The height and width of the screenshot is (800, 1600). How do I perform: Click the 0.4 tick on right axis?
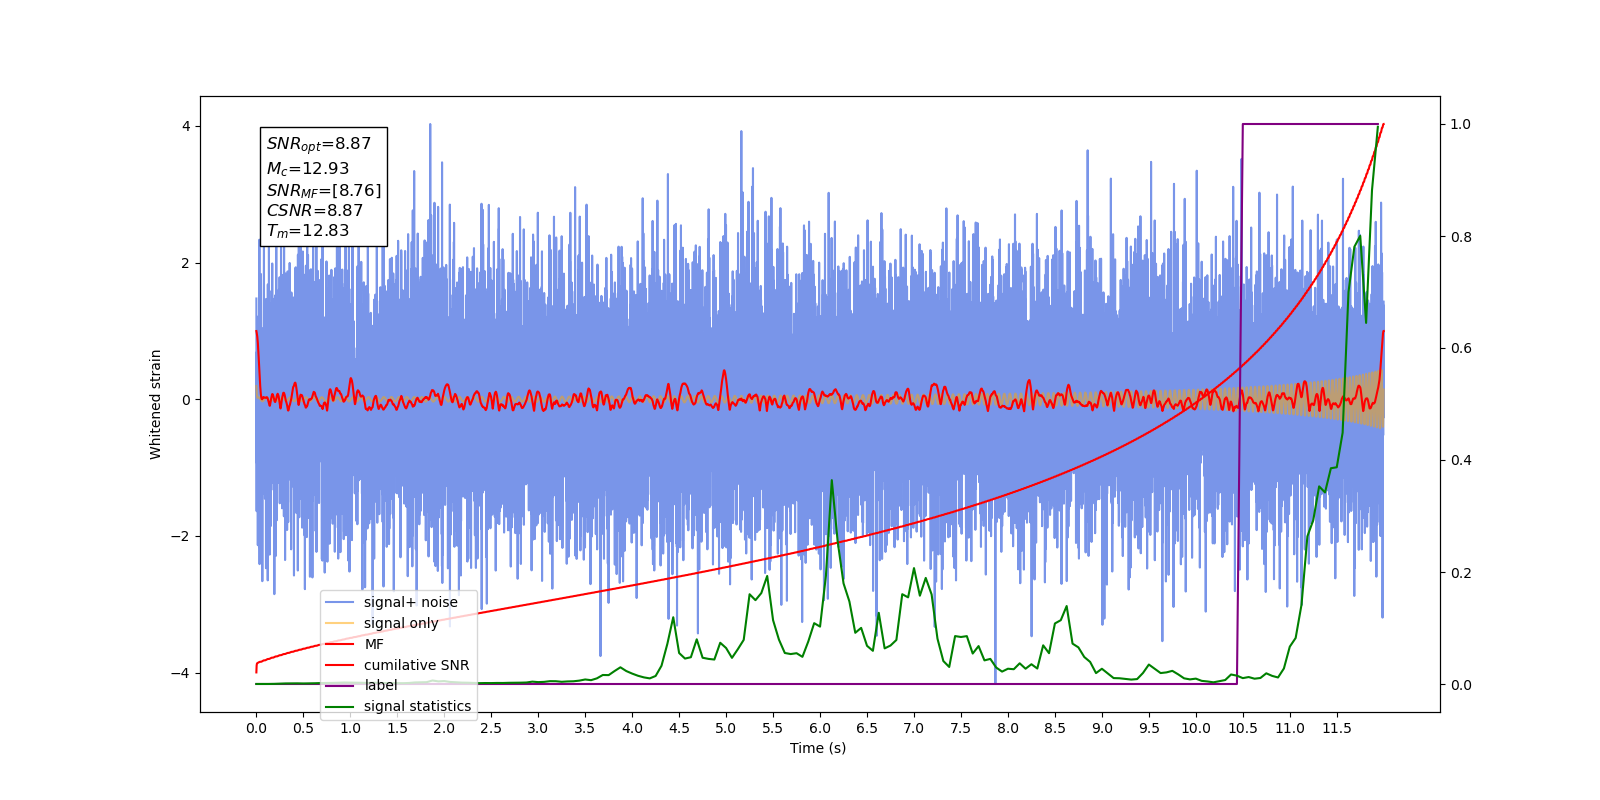[x=1461, y=461]
